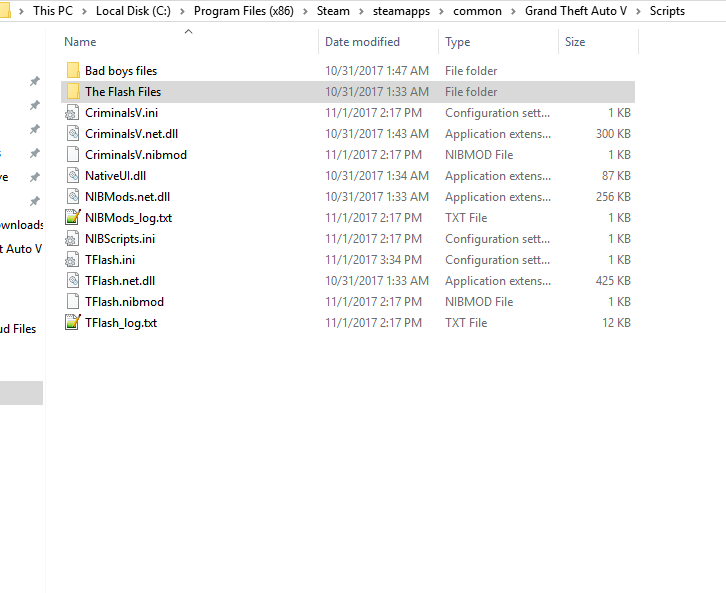Screen dimensions: 726x593
Task: Expand chevron after Program Files (x86) breadcrumb
Action: pyautogui.click(x=305, y=11)
